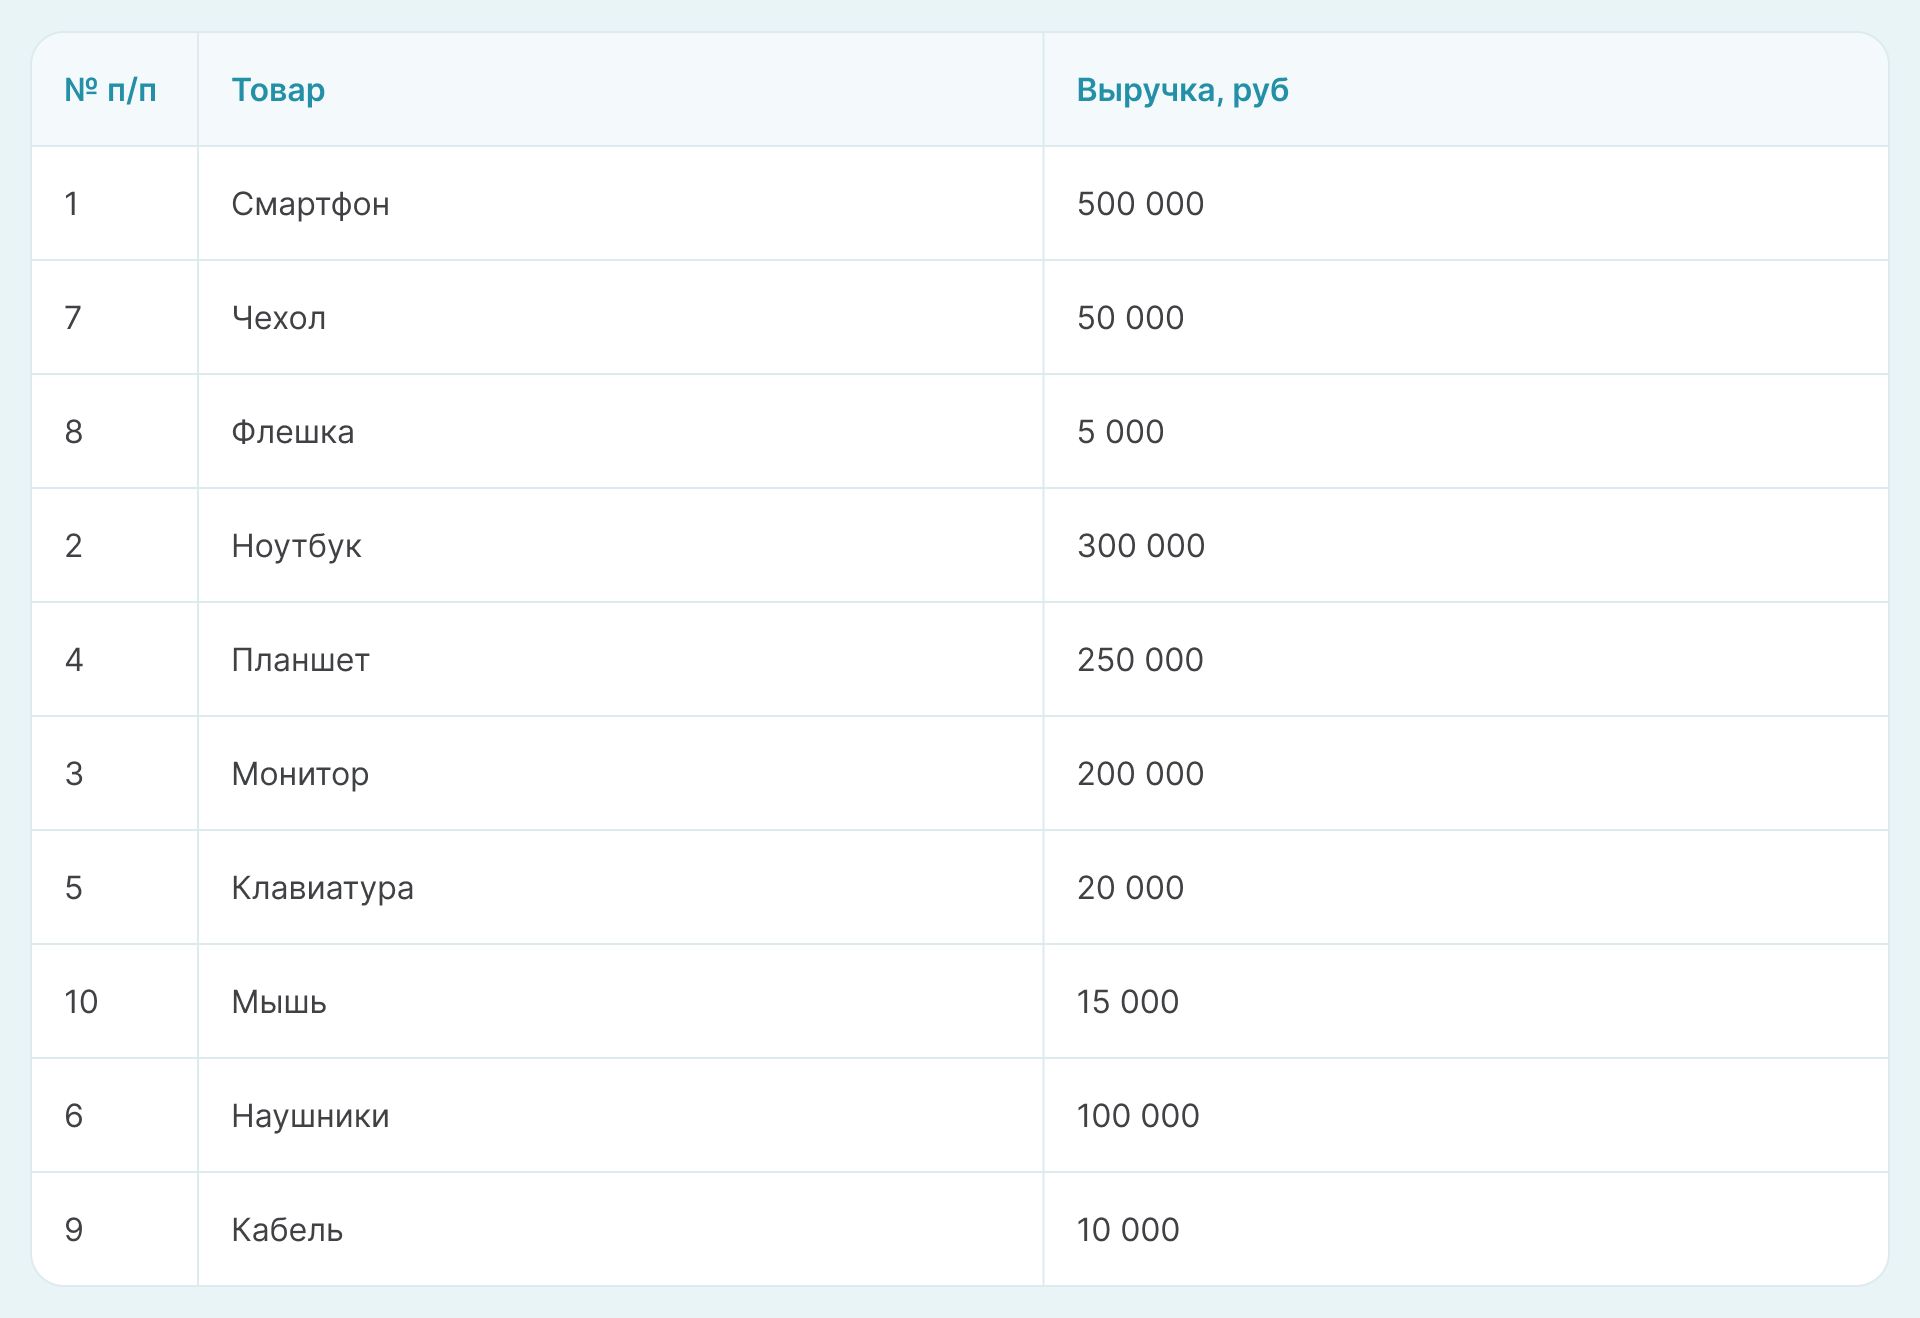
Task: Select the 'Наушники' cell
Action: [310, 1116]
